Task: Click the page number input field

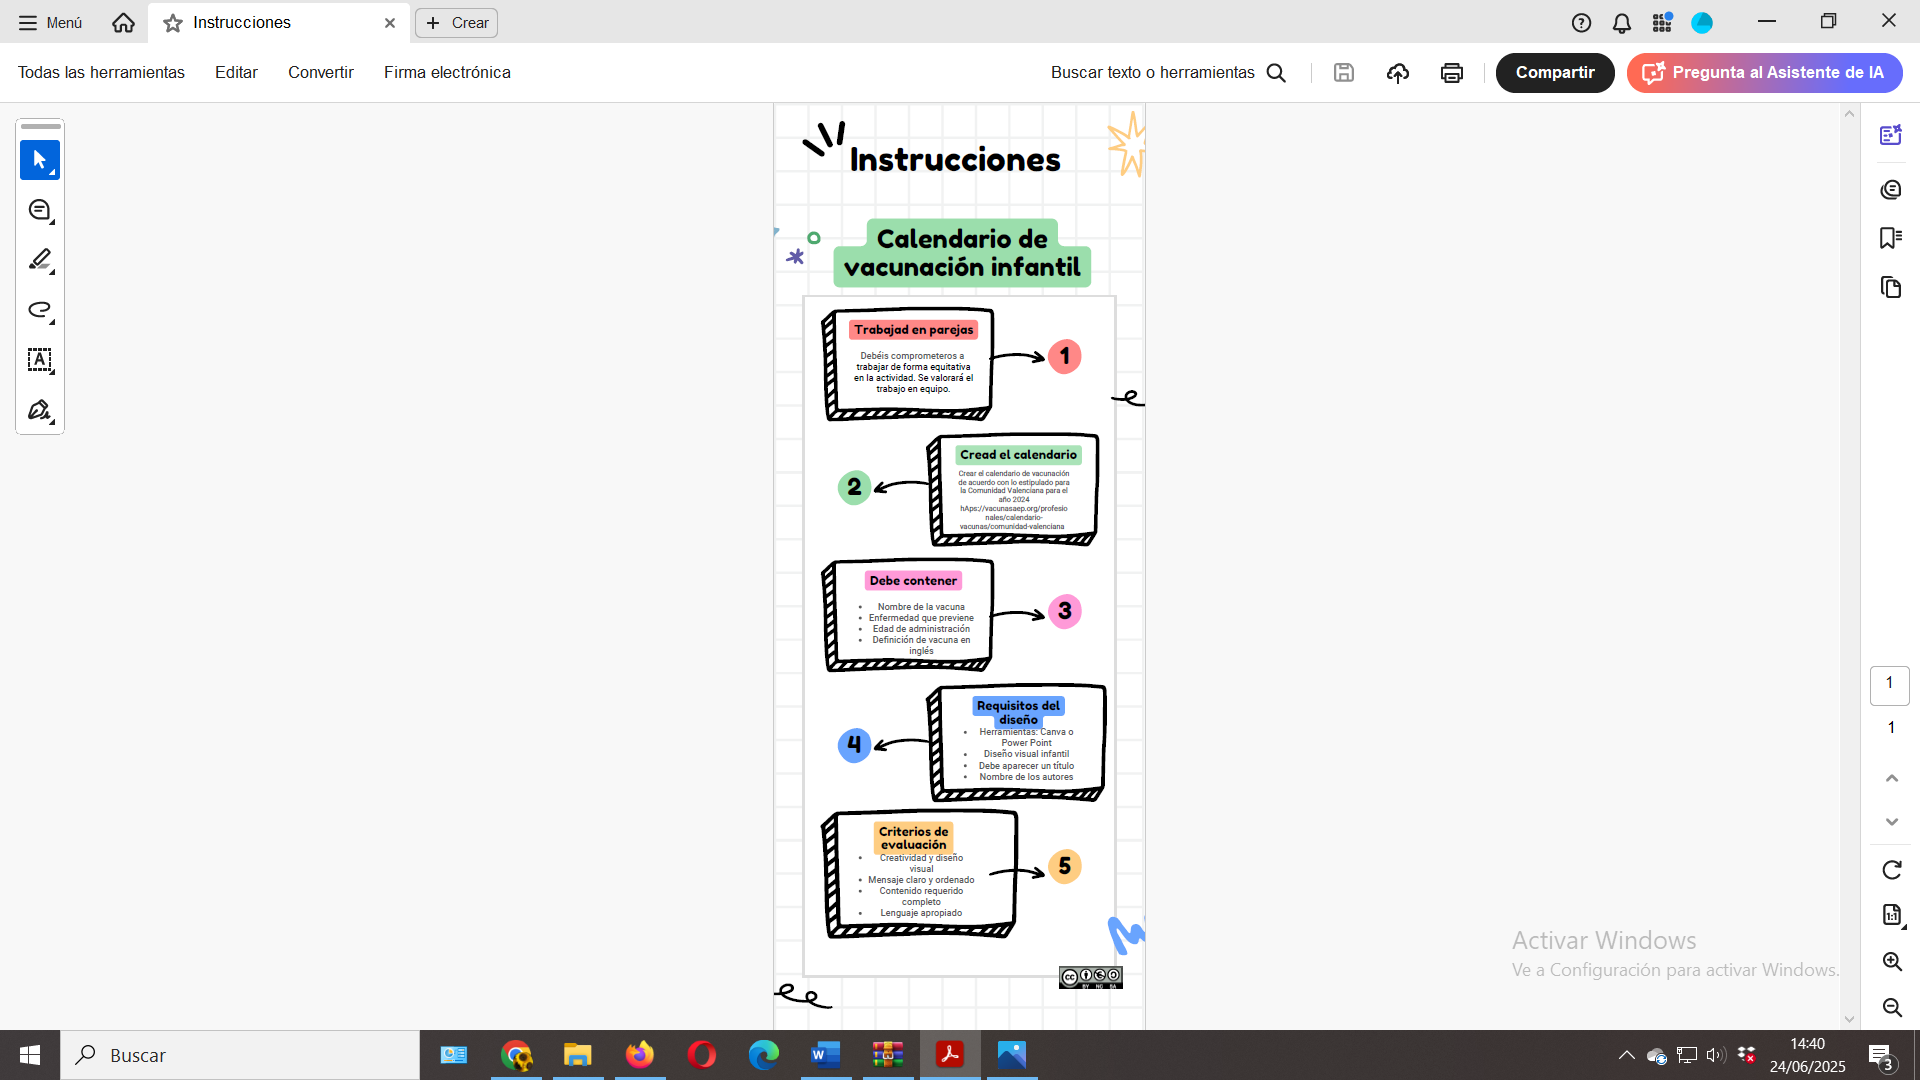Action: click(1889, 685)
